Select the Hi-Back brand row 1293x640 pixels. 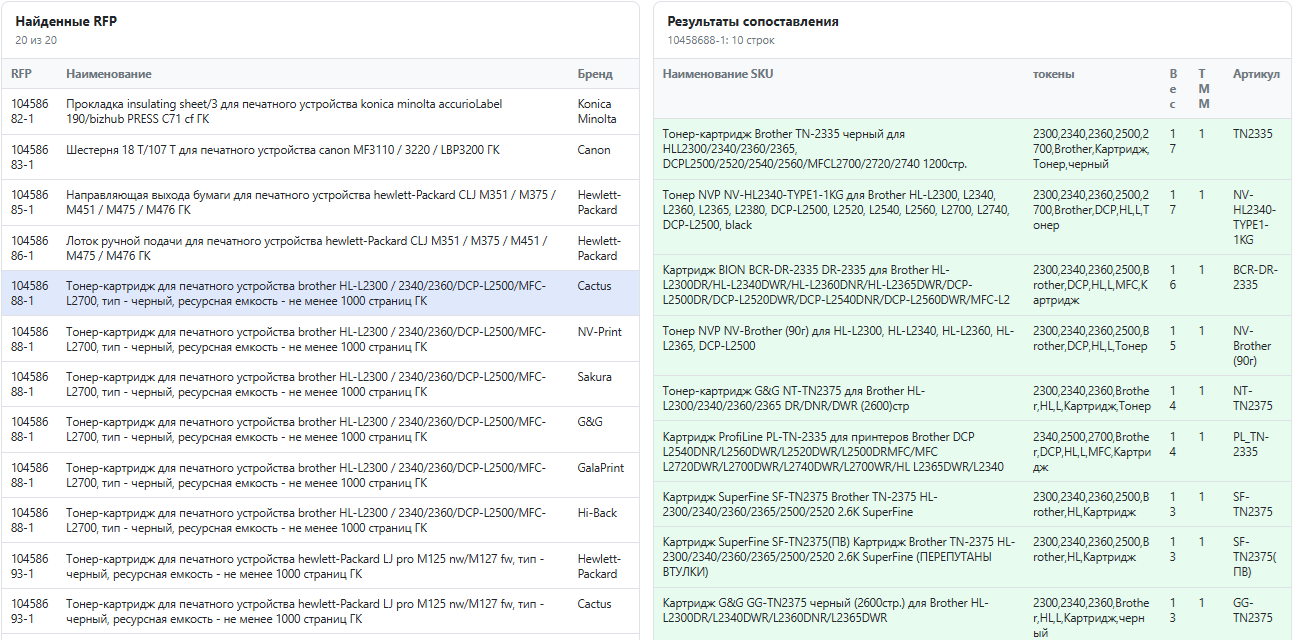[x=320, y=520]
